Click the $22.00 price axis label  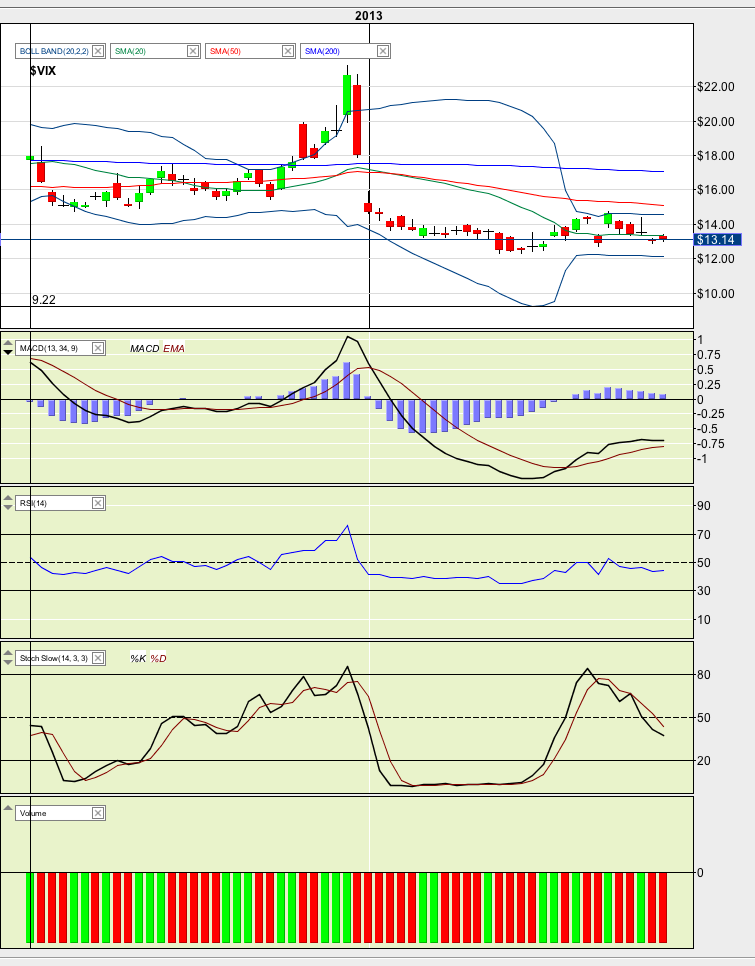tap(716, 87)
